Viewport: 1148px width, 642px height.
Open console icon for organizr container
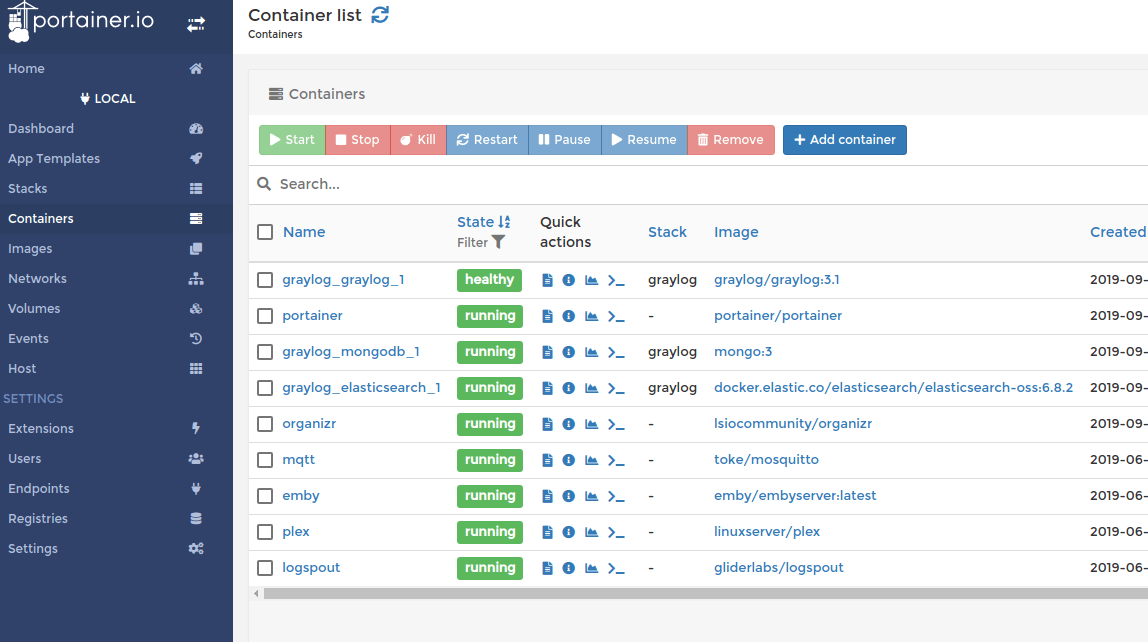616,424
